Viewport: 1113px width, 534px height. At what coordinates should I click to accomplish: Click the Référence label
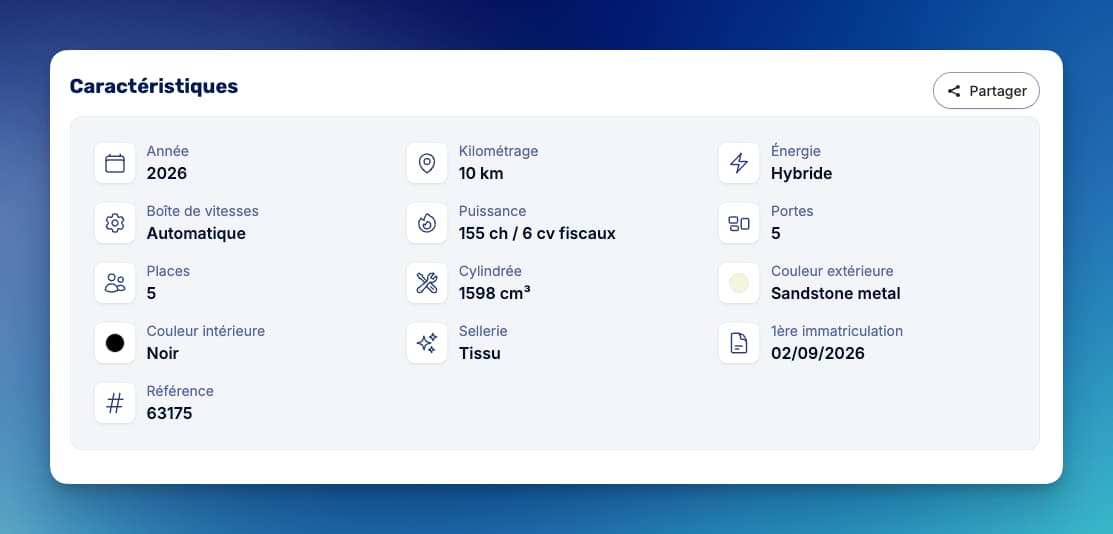180,391
